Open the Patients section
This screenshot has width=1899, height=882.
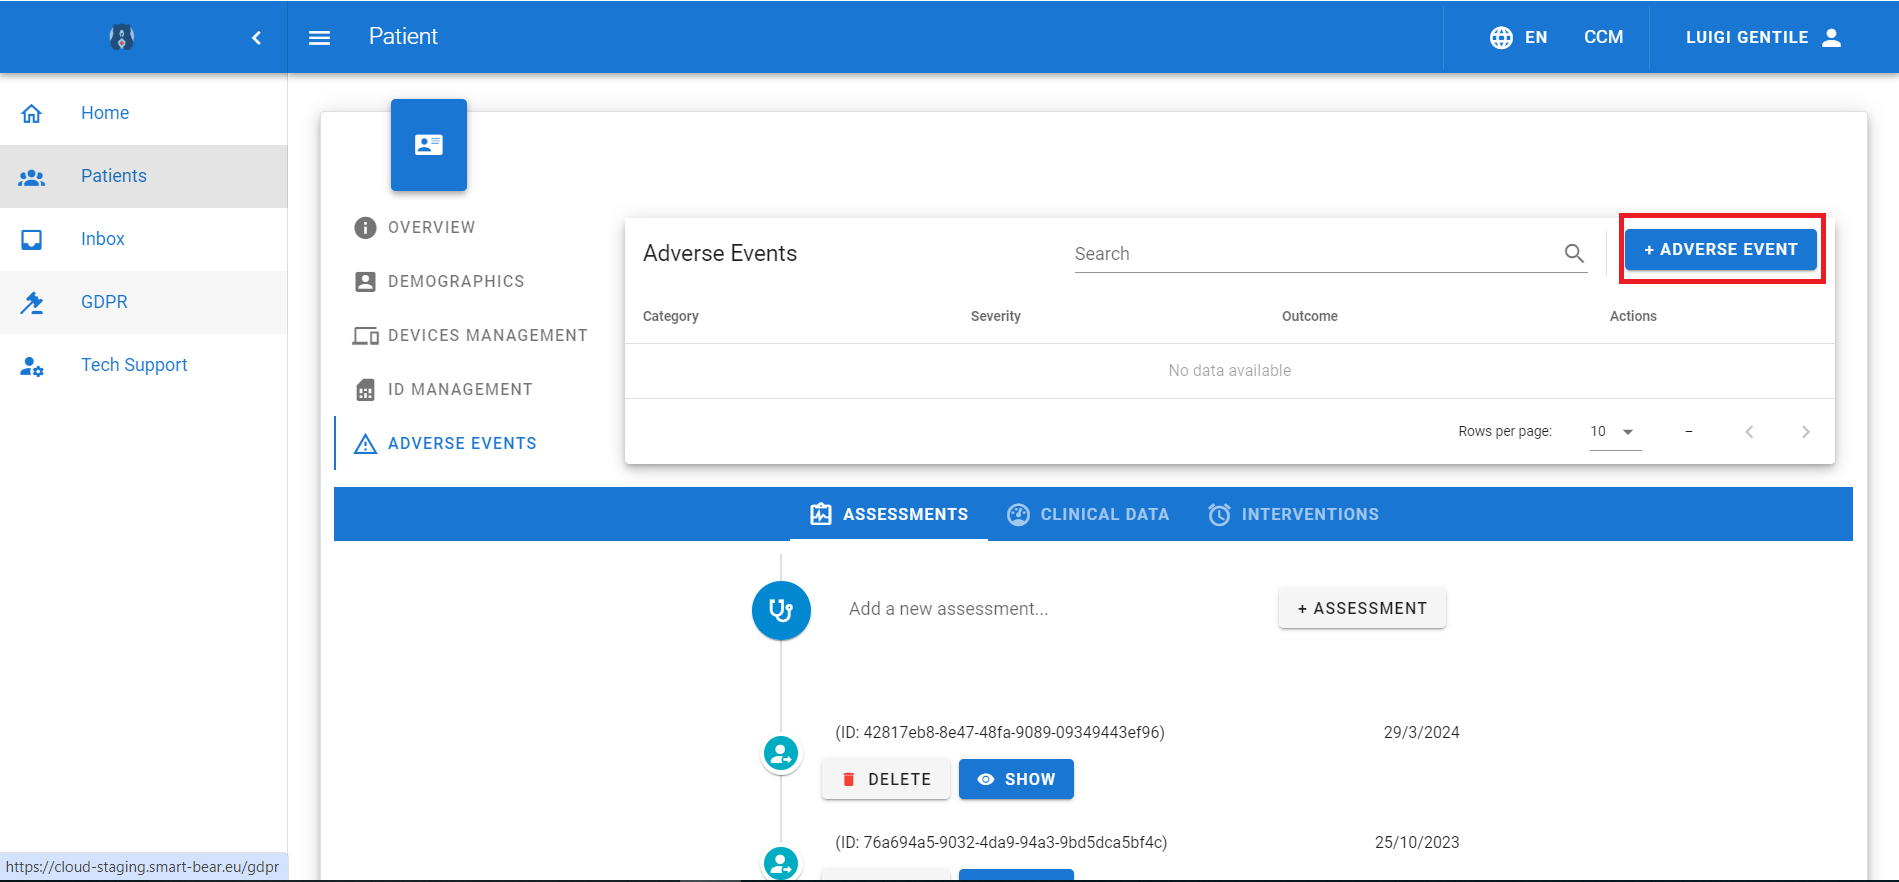144,176
